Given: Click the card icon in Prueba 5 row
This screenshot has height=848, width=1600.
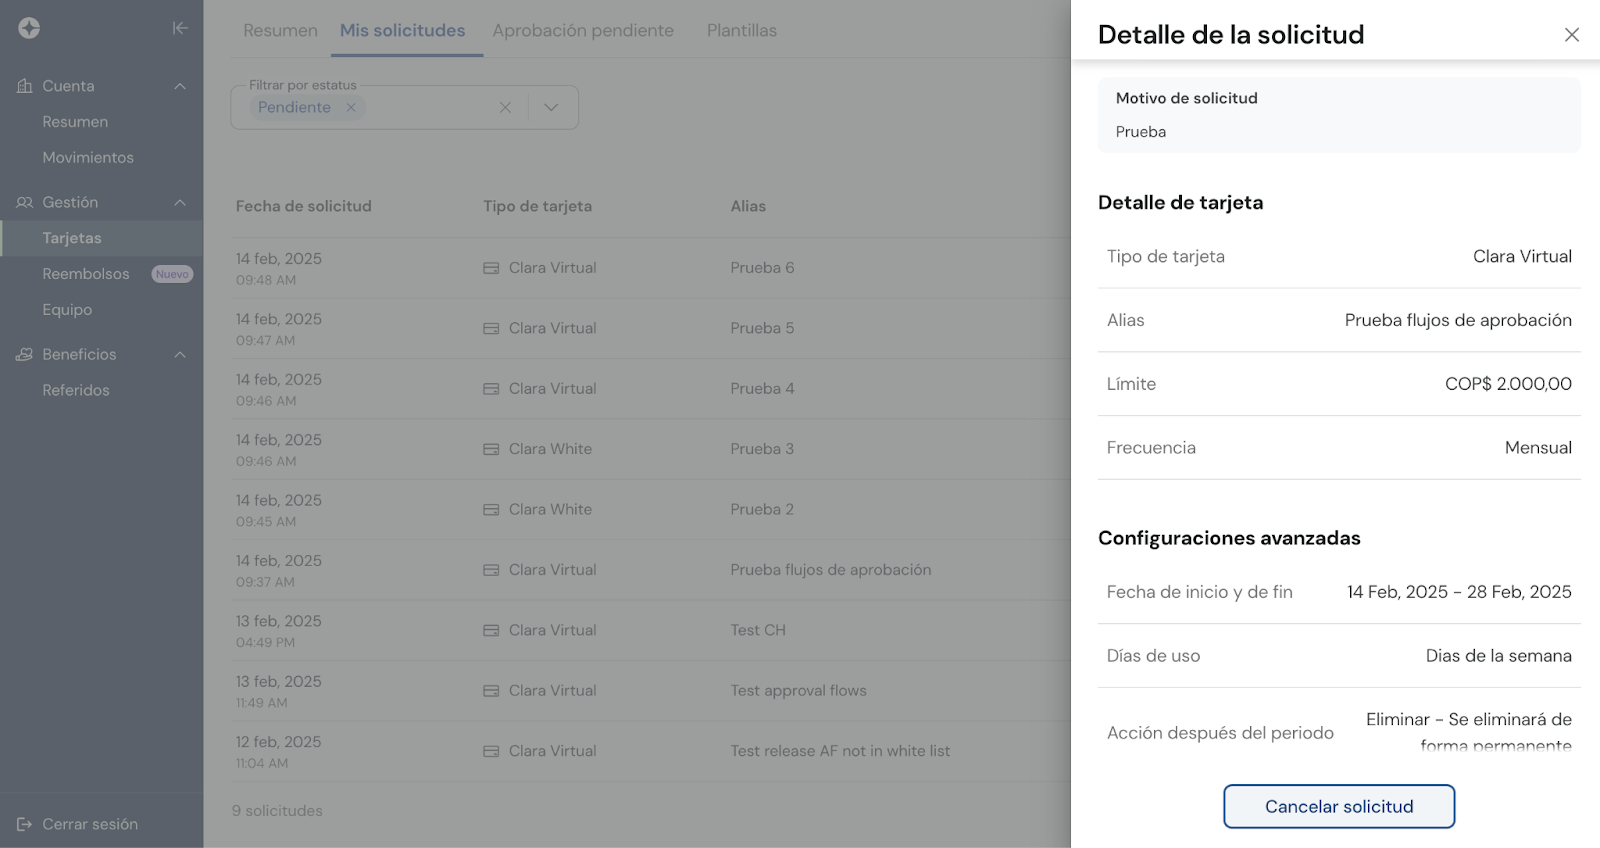Looking at the screenshot, I should click(x=491, y=328).
